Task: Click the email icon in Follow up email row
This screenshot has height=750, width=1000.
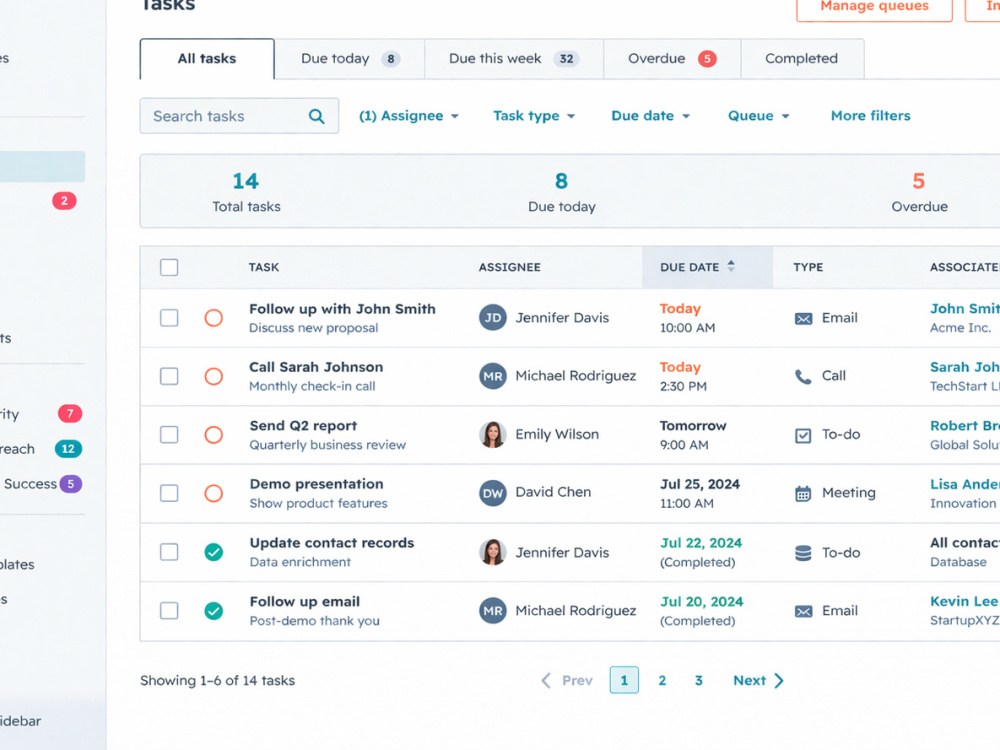Action: (x=803, y=612)
